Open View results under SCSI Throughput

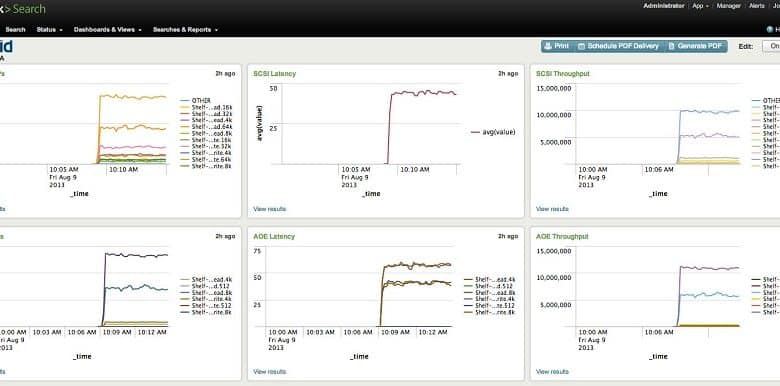click(552, 209)
